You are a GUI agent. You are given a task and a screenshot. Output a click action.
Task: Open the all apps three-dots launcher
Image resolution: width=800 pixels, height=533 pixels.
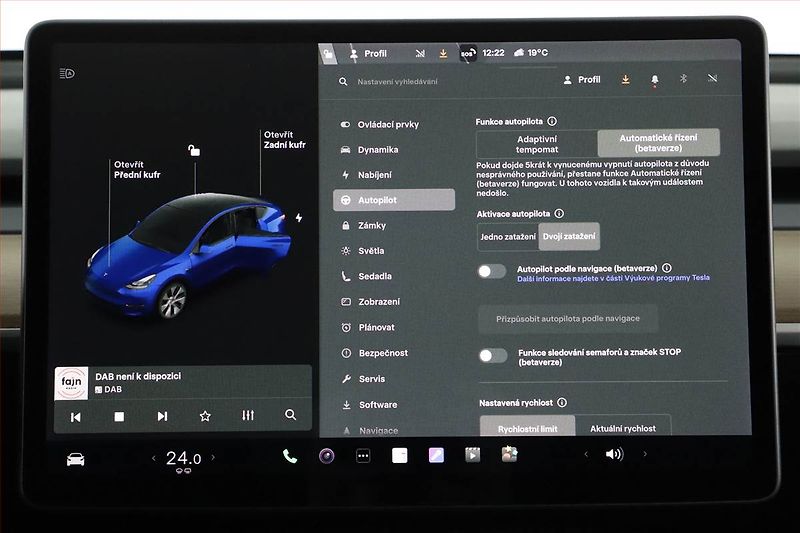click(x=363, y=456)
